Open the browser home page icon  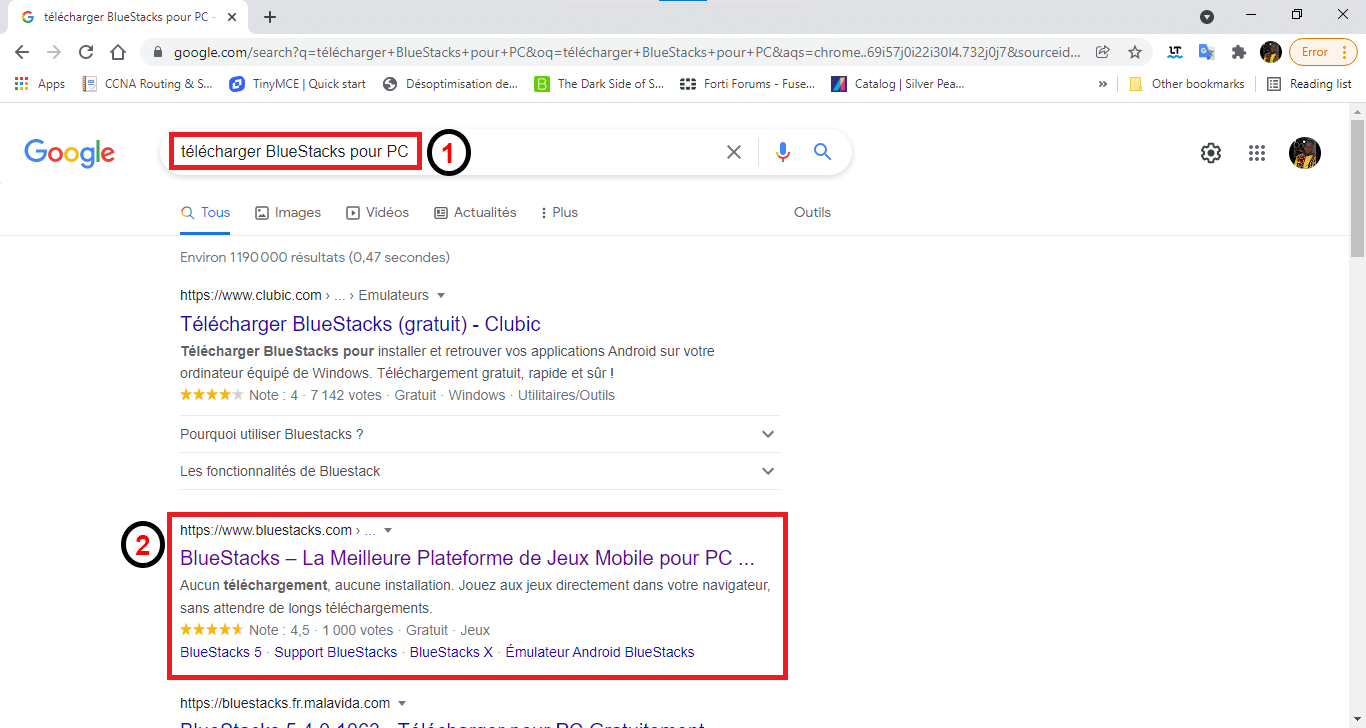click(x=118, y=52)
